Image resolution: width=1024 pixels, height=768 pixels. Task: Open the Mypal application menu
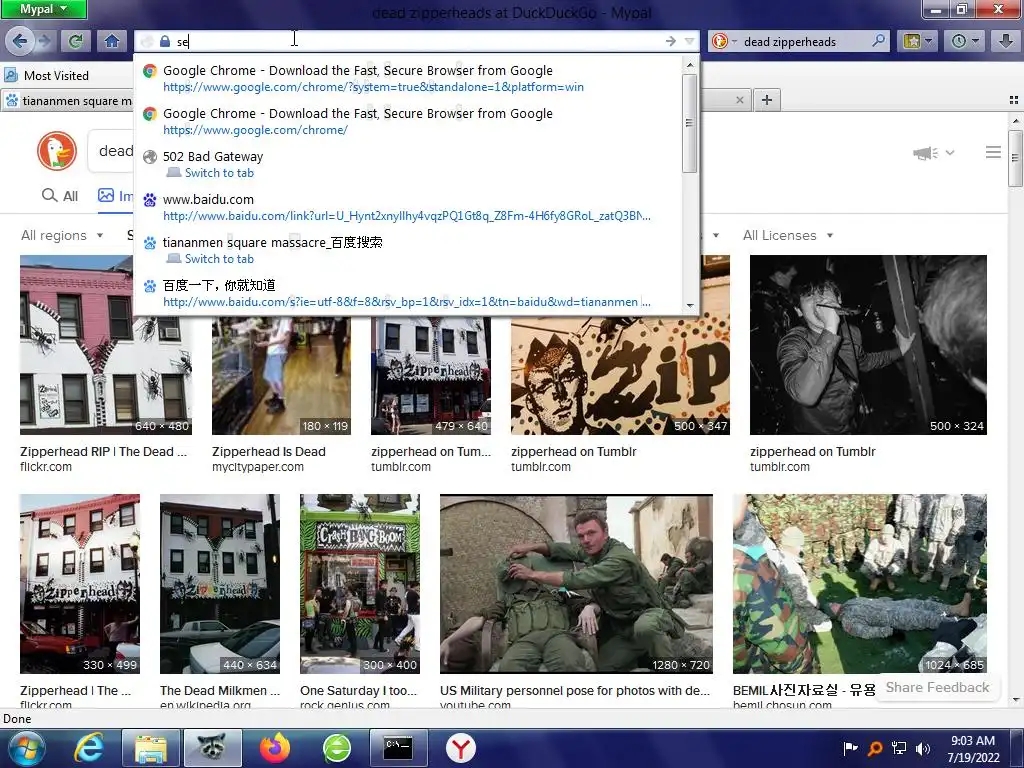[43, 9]
